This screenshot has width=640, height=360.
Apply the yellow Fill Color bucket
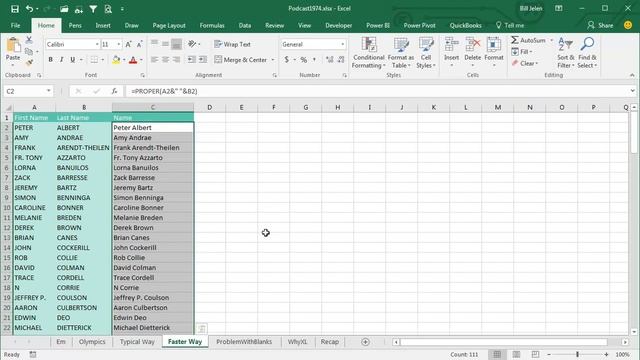pos(116,60)
